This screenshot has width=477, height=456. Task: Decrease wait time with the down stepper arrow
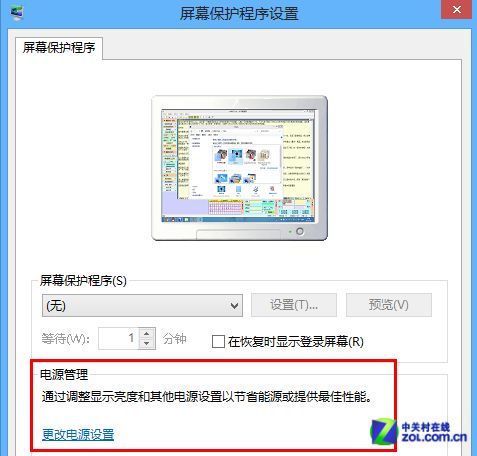[x=147, y=344]
